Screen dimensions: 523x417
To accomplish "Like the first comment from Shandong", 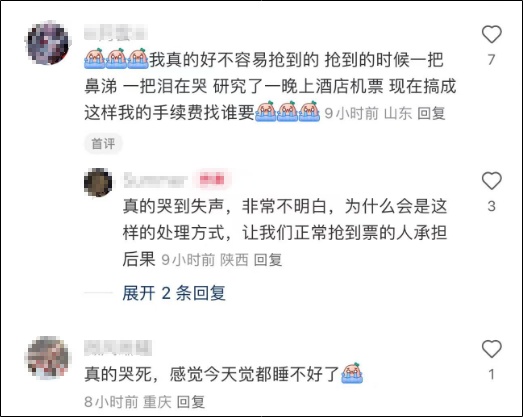I will (492, 34).
